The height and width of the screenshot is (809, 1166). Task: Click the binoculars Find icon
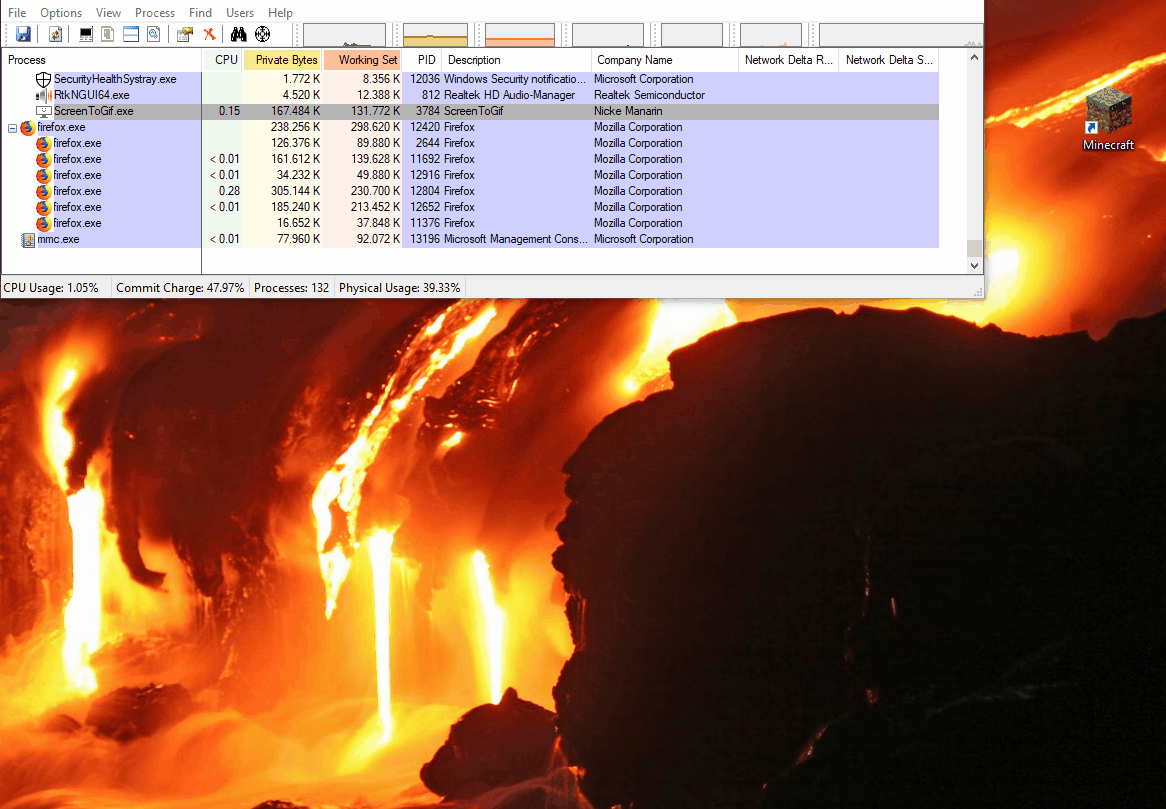coord(238,34)
